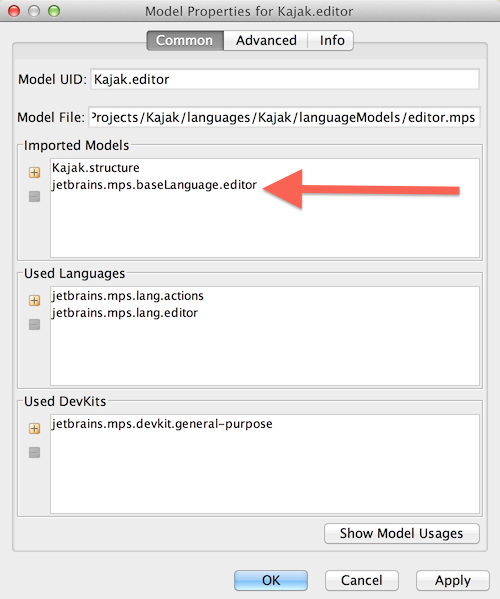This screenshot has height=599, width=500.
Task: Switch to the Advanced tab
Action: coord(266,40)
